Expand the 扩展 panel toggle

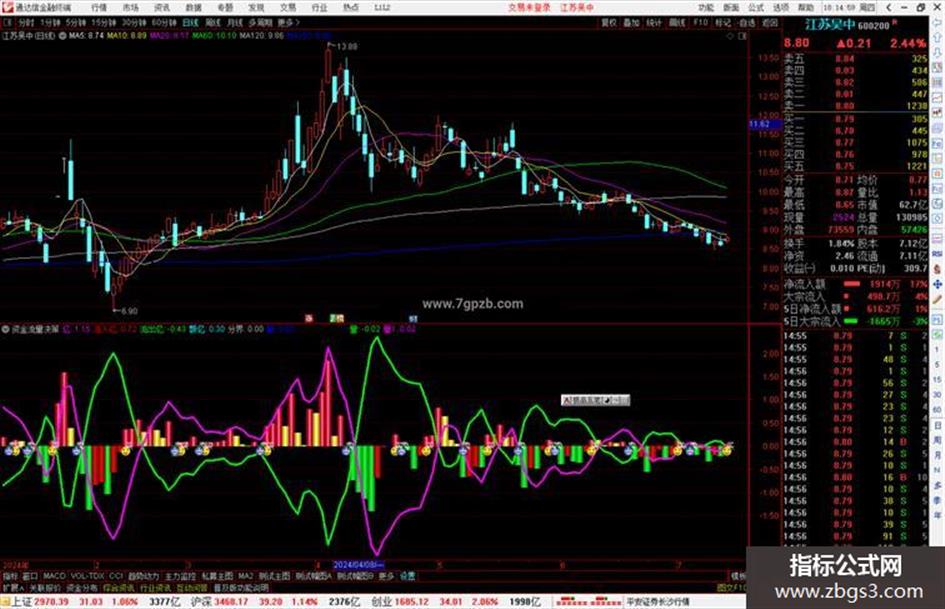point(13,587)
